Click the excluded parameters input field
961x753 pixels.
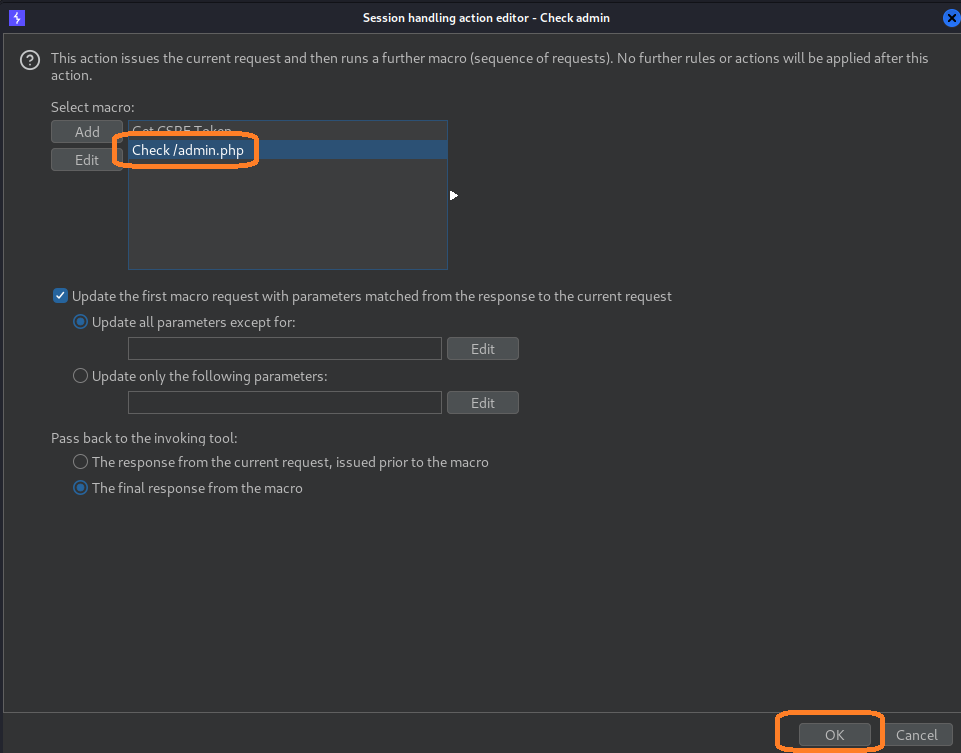point(284,348)
